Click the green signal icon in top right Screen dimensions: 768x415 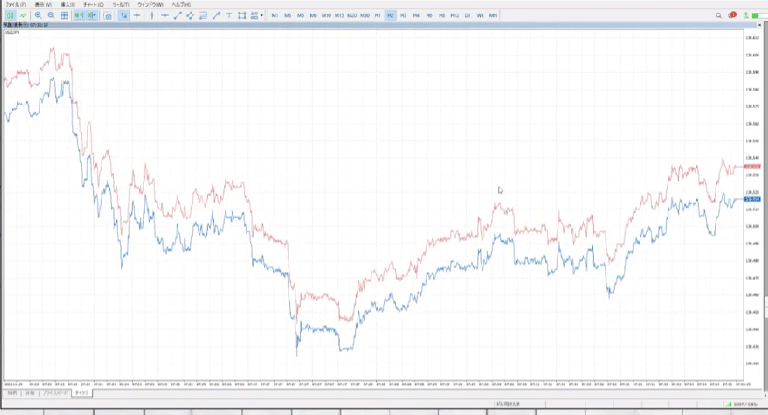coord(746,16)
